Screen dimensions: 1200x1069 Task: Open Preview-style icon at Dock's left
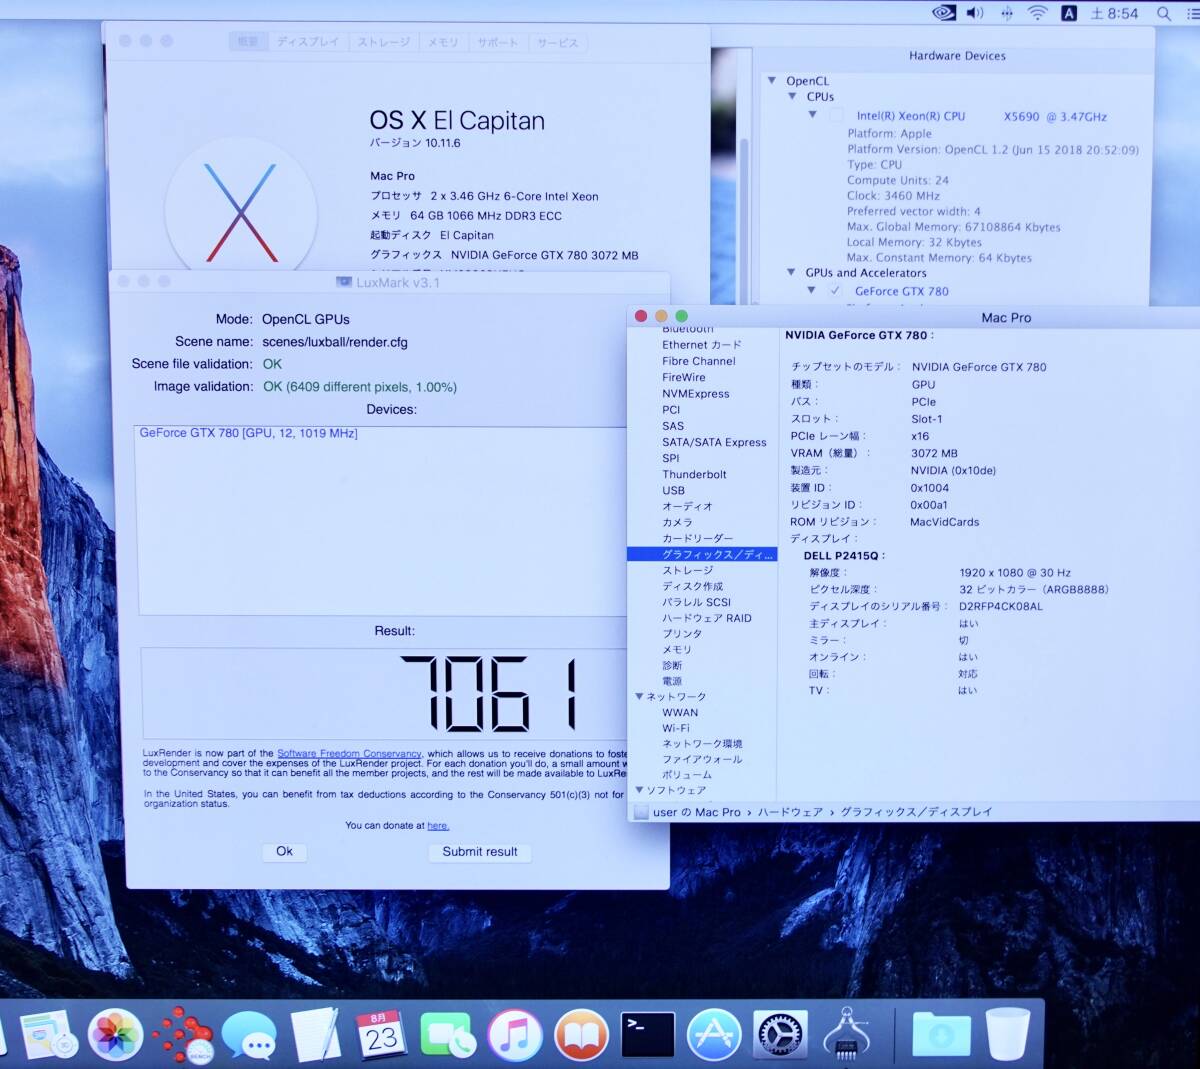[46, 1035]
